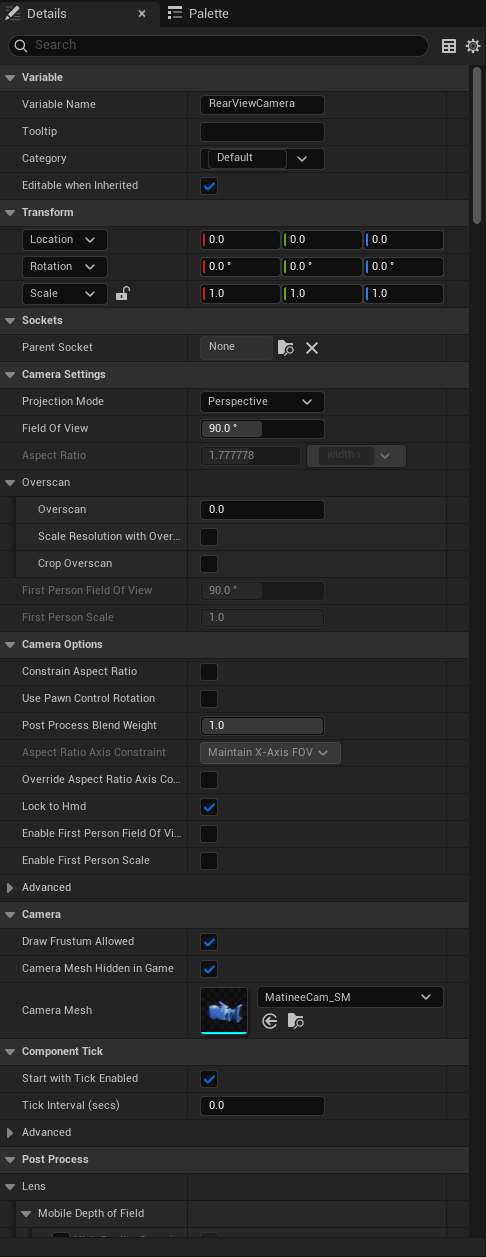This screenshot has width=486, height=1257.
Task: Disable the Lock to Hmd checkbox
Action: (209, 807)
